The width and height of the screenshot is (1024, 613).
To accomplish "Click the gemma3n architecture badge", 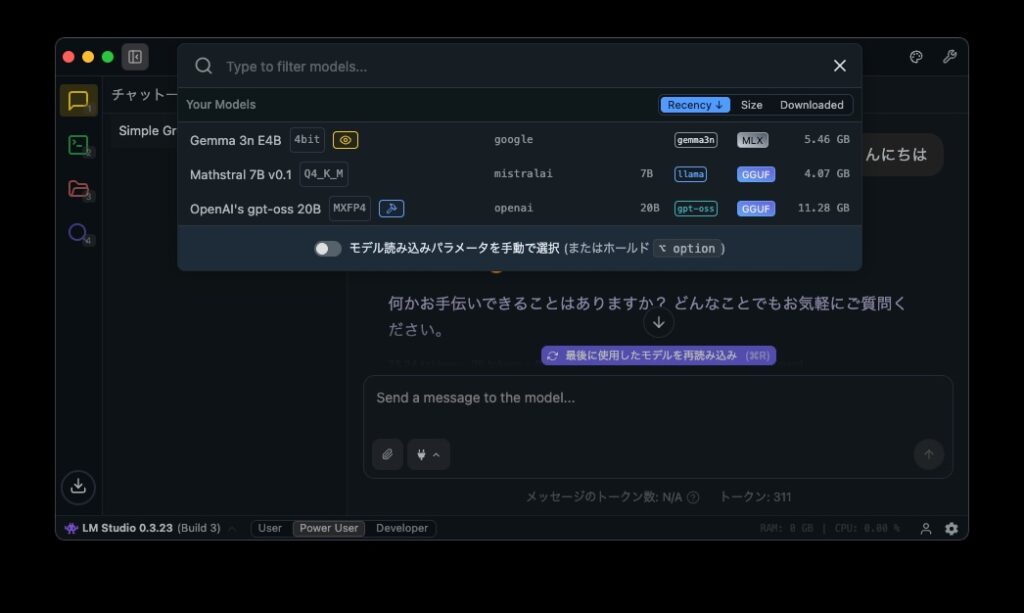I will pyautogui.click(x=696, y=140).
